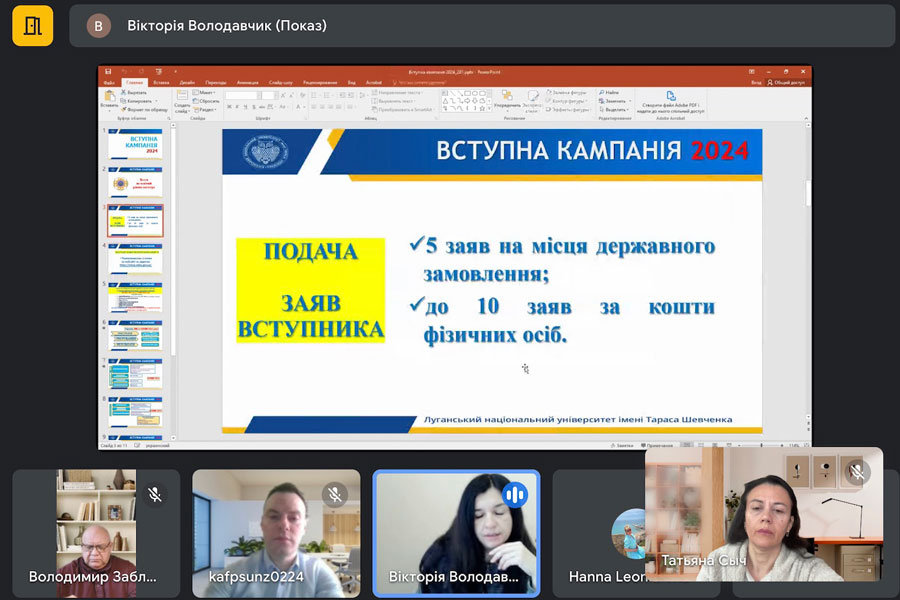Image resolution: width=900 pixels, height=600 pixels.
Task: Select slide 5 thumbnail
Action: click(x=135, y=297)
